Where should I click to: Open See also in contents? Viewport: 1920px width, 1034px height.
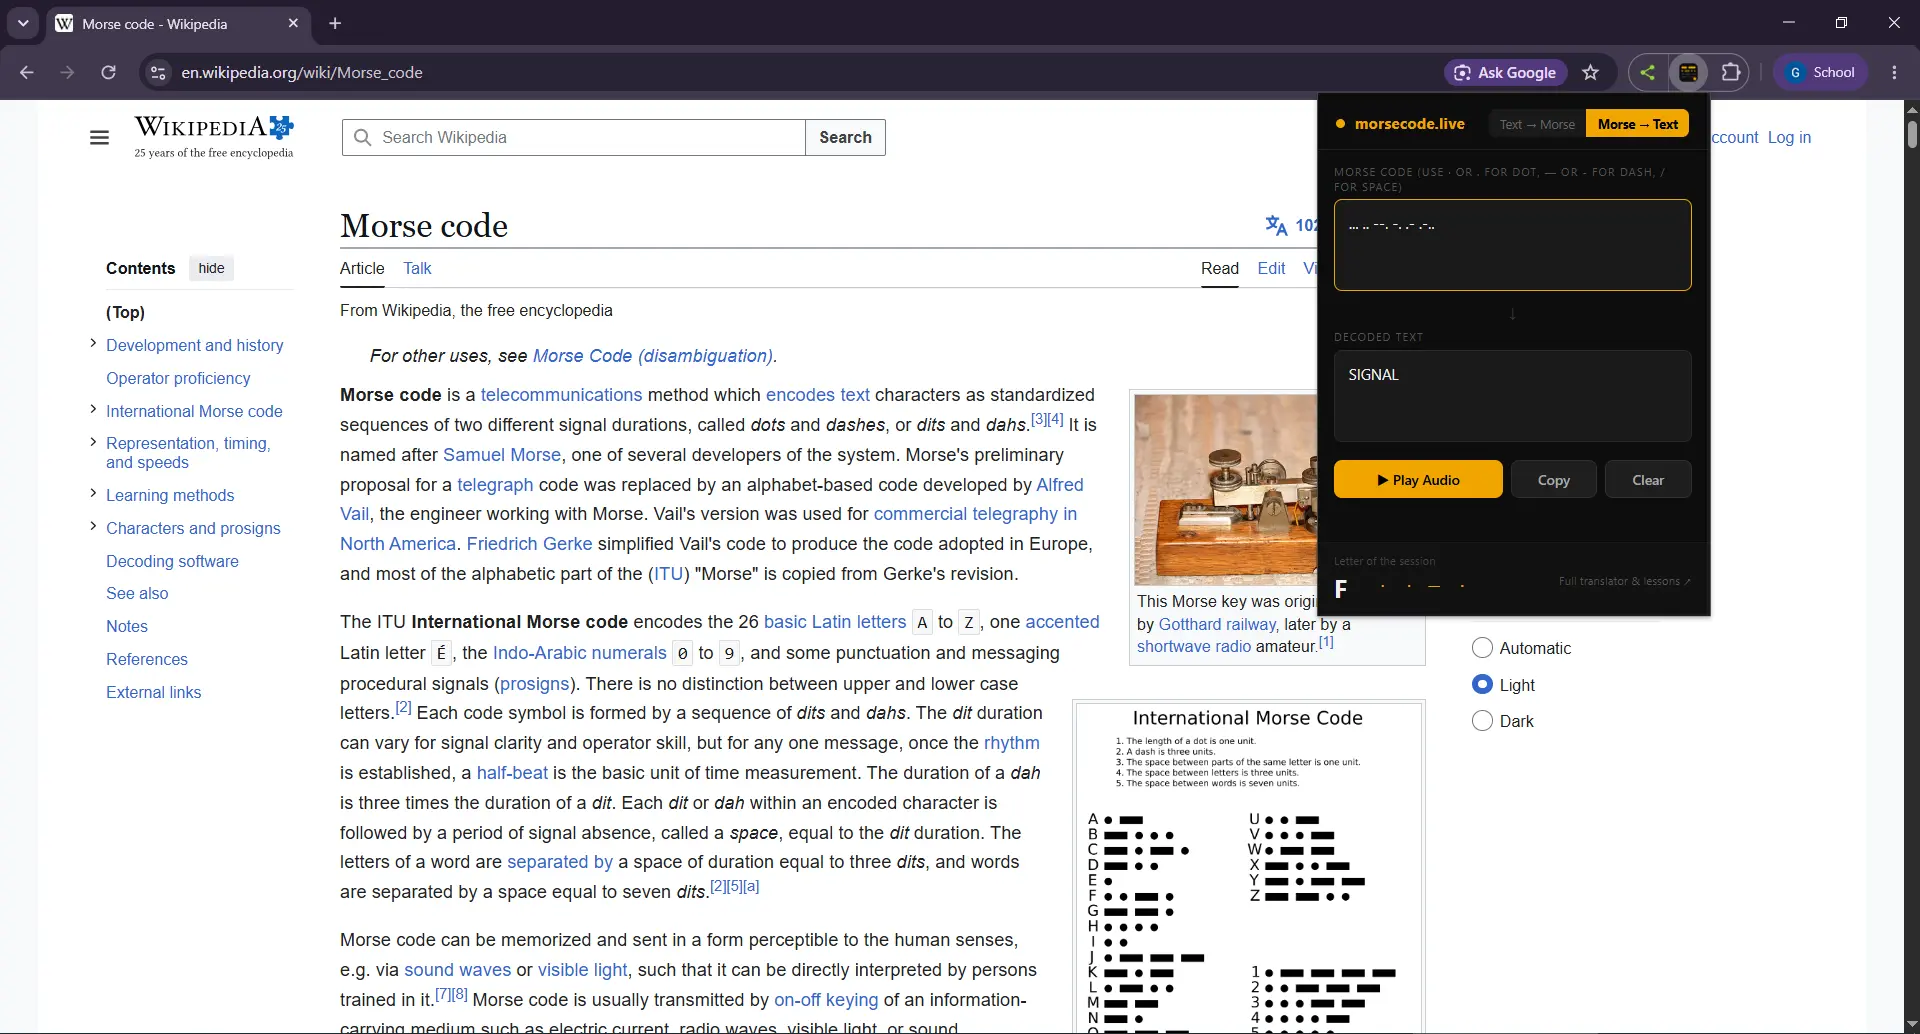pyautogui.click(x=137, y=593)
